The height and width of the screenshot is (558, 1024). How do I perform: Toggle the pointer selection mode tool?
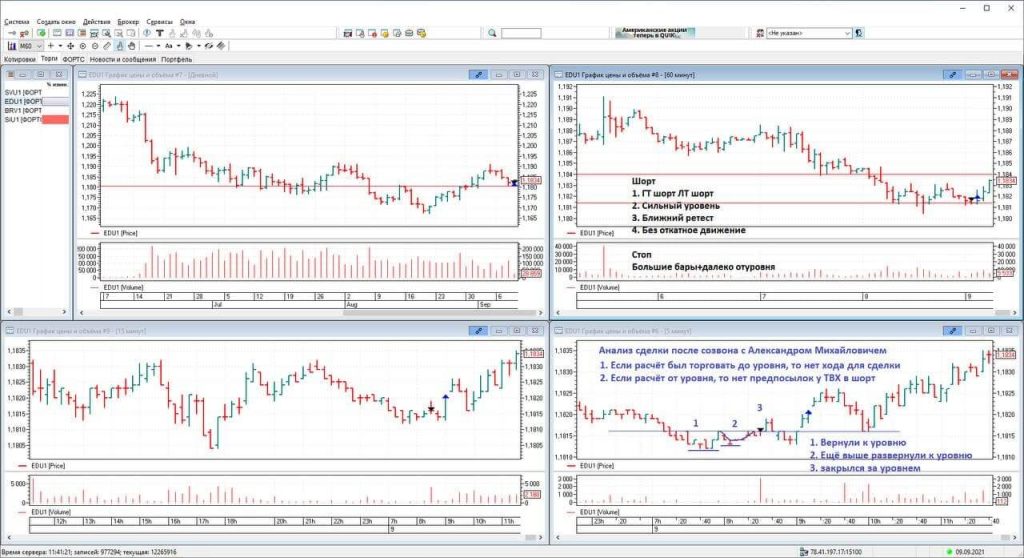120,46
